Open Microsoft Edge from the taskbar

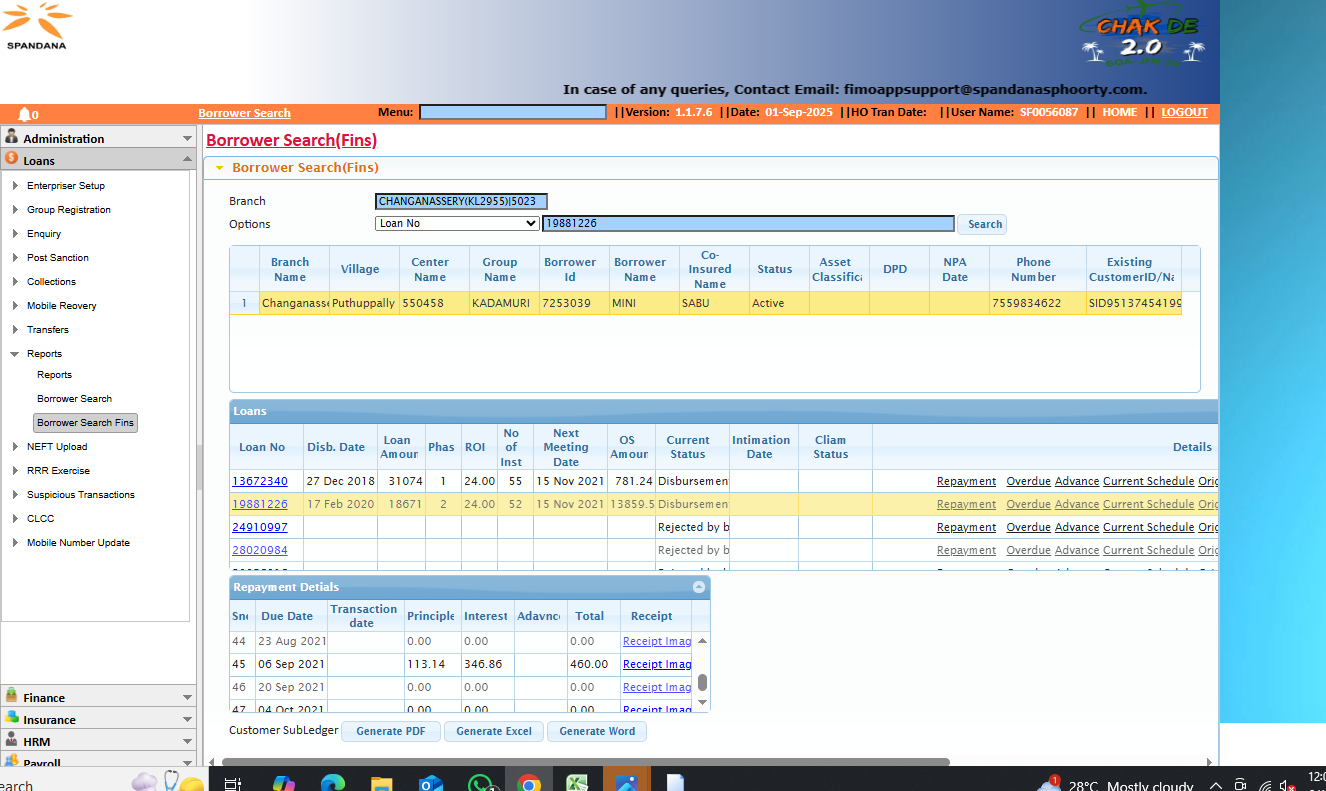pyautogui.click(x=333, y=784)
